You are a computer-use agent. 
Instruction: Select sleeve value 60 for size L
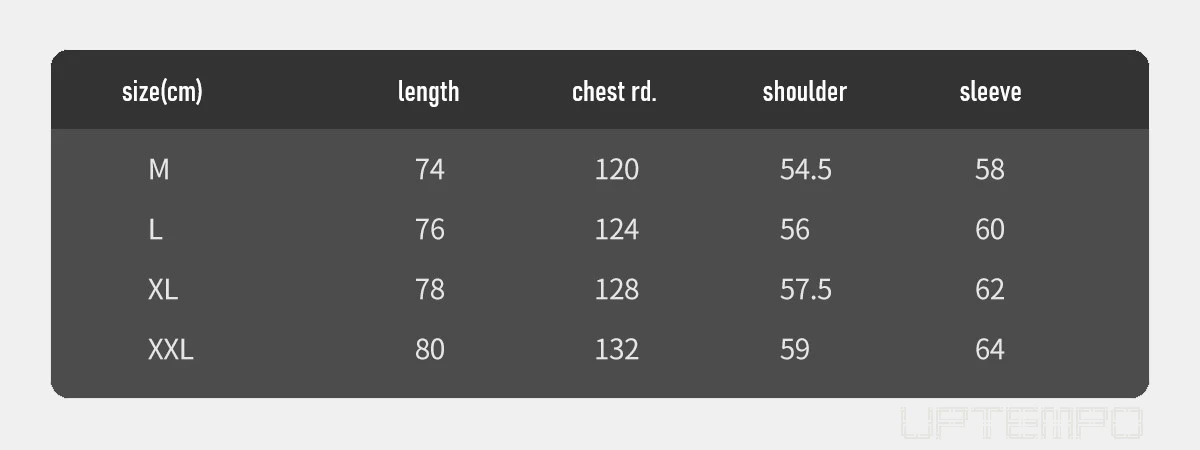click(x=990, y=230)
